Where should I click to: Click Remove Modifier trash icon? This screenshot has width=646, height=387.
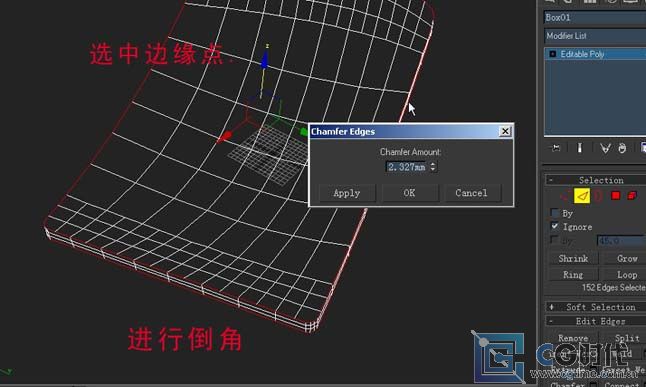click(622, 148)
